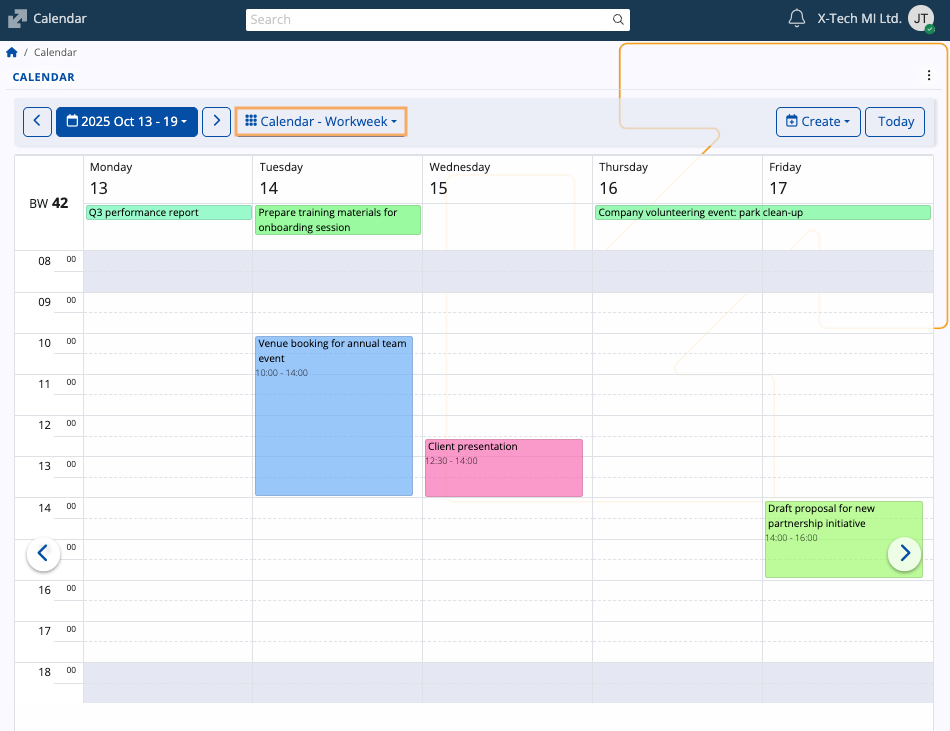Viewport: 950px width, 731px height.
Task: Click the search magnifier icon
Action: [618, 19]
